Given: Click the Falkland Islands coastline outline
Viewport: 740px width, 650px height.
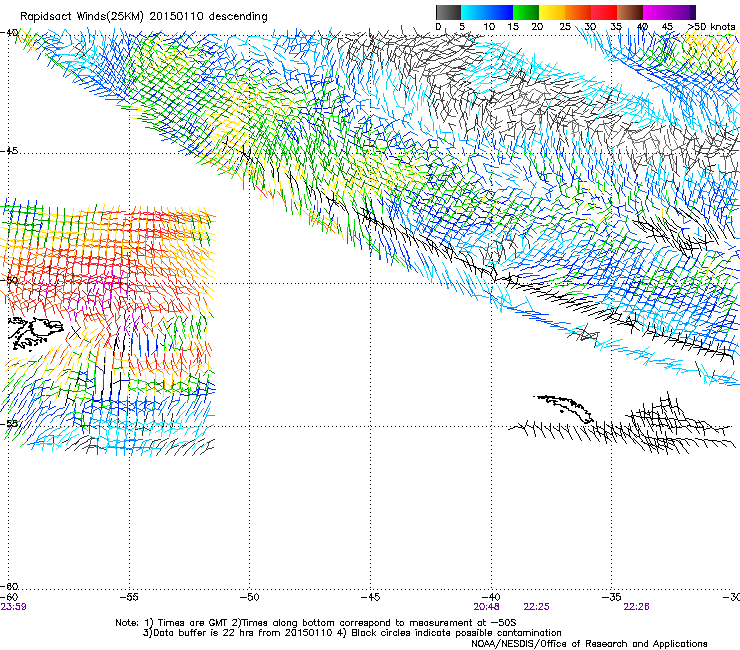Looking at the screenshot, I should 35,334.
